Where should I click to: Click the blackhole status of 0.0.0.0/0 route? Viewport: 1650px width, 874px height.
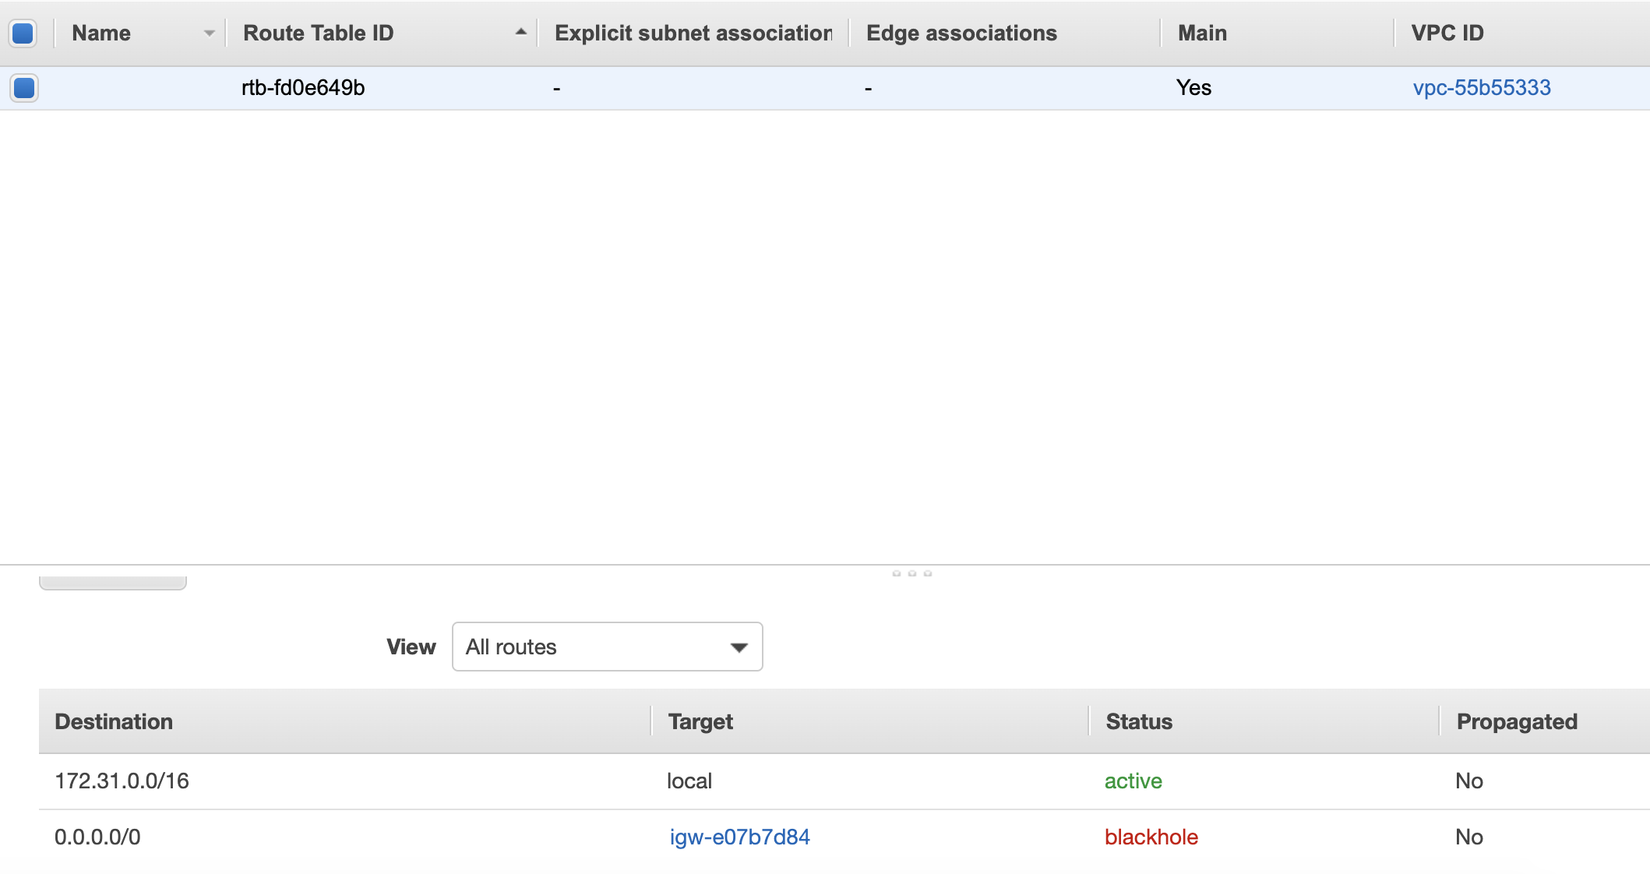click(x=1151, y=837)
